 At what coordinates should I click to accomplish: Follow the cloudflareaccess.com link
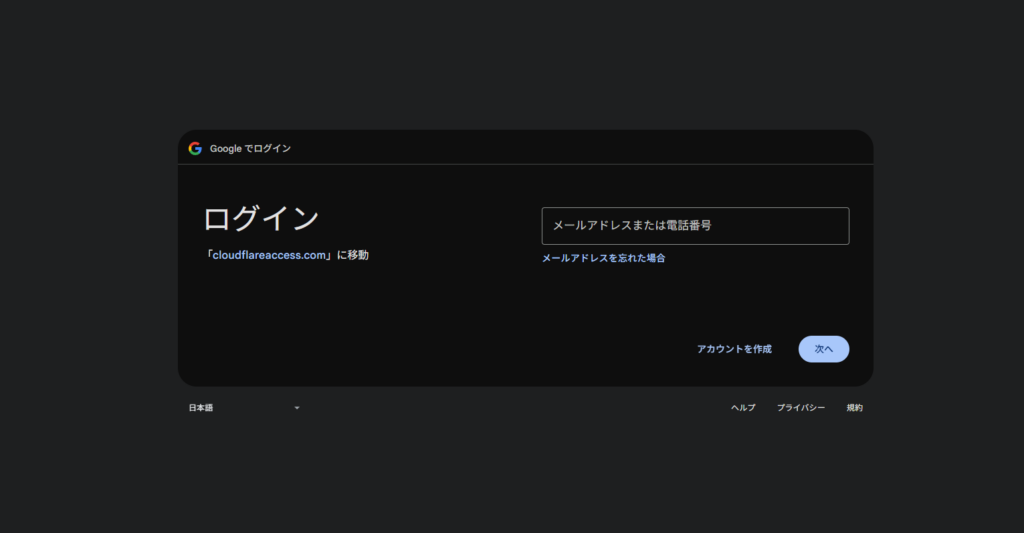[268, 255]
